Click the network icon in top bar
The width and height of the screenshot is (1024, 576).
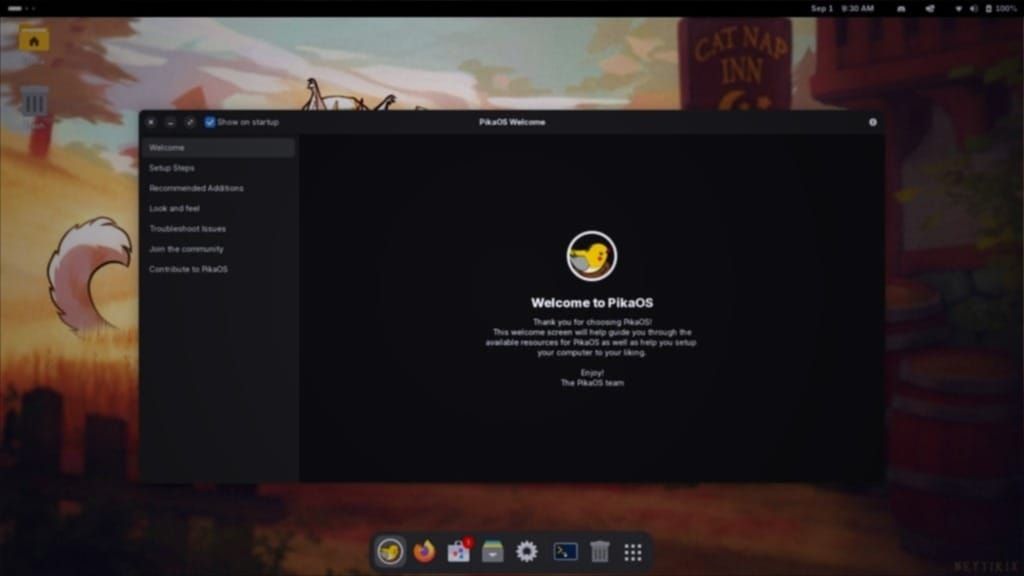point(958,8)
